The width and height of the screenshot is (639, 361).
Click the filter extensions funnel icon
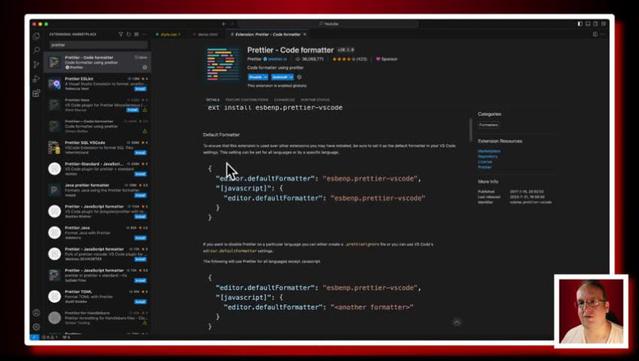tap(121, 34)
